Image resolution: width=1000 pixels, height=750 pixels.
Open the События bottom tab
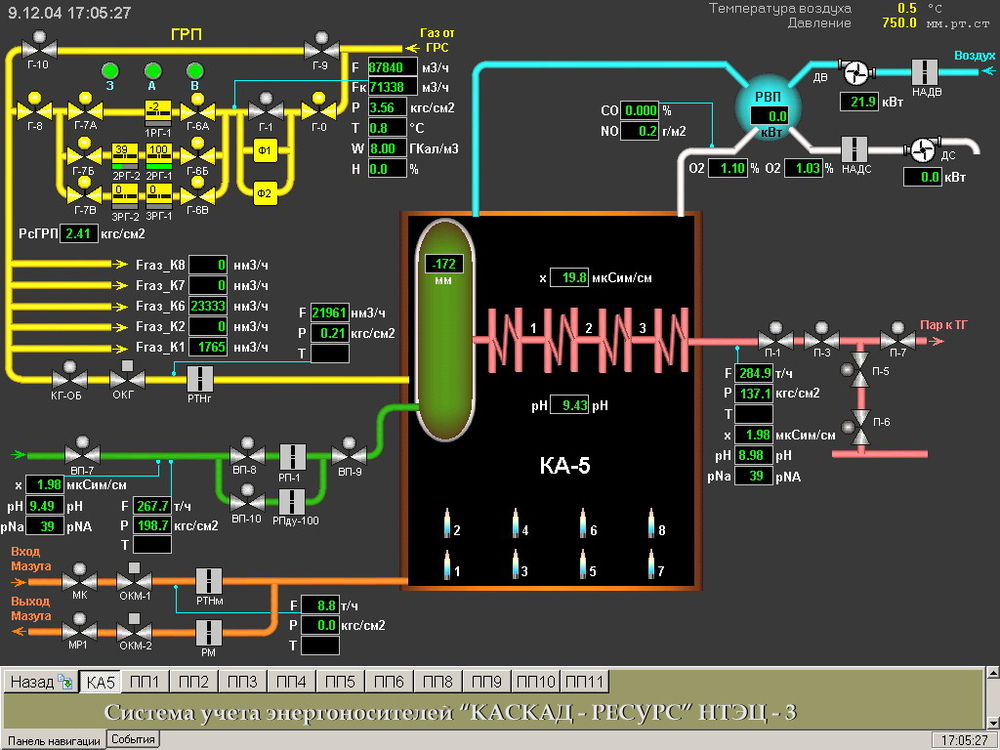133,739
